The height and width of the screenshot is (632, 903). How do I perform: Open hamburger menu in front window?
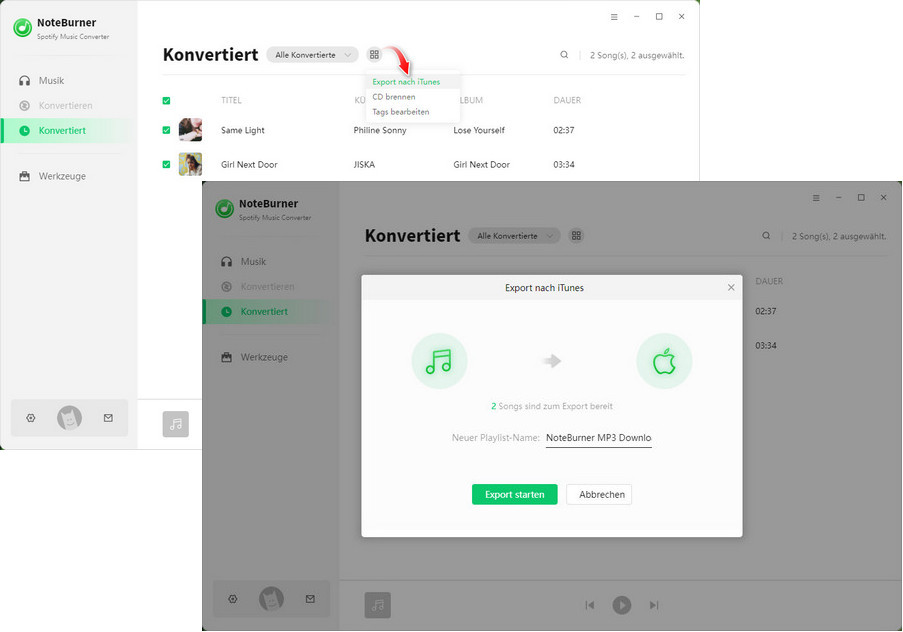[816, 198]
